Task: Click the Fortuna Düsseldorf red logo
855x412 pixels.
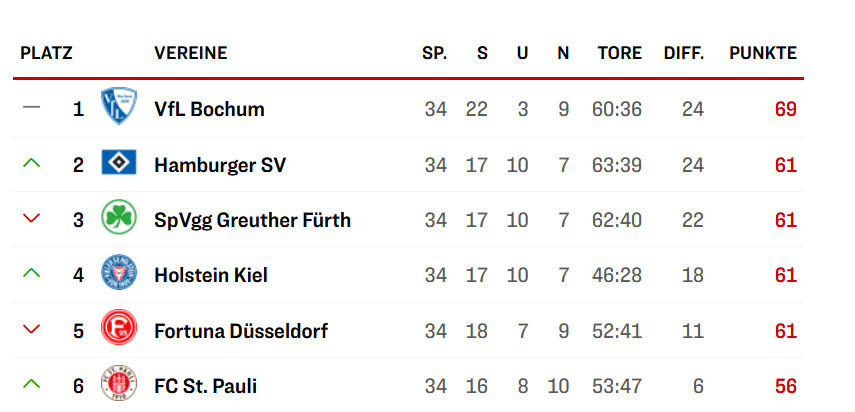Action: pos(119,328)
